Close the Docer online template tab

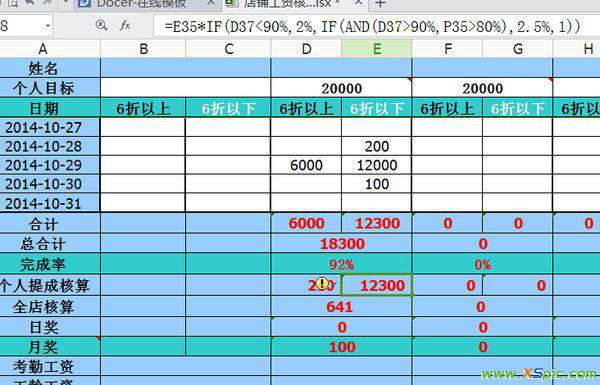click(x=211, y=3)
